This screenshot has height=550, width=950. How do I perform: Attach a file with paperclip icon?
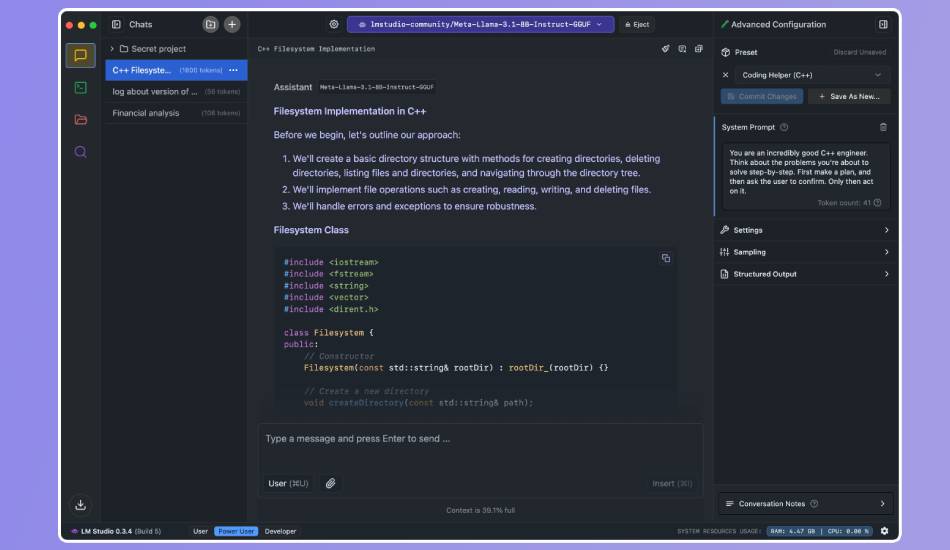330,483
